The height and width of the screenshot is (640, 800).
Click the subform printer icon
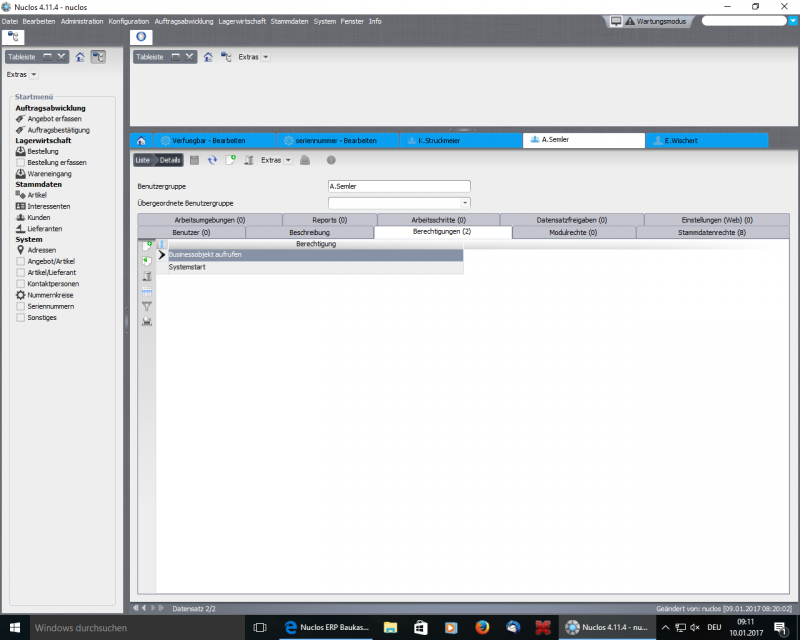click(147, 322)
